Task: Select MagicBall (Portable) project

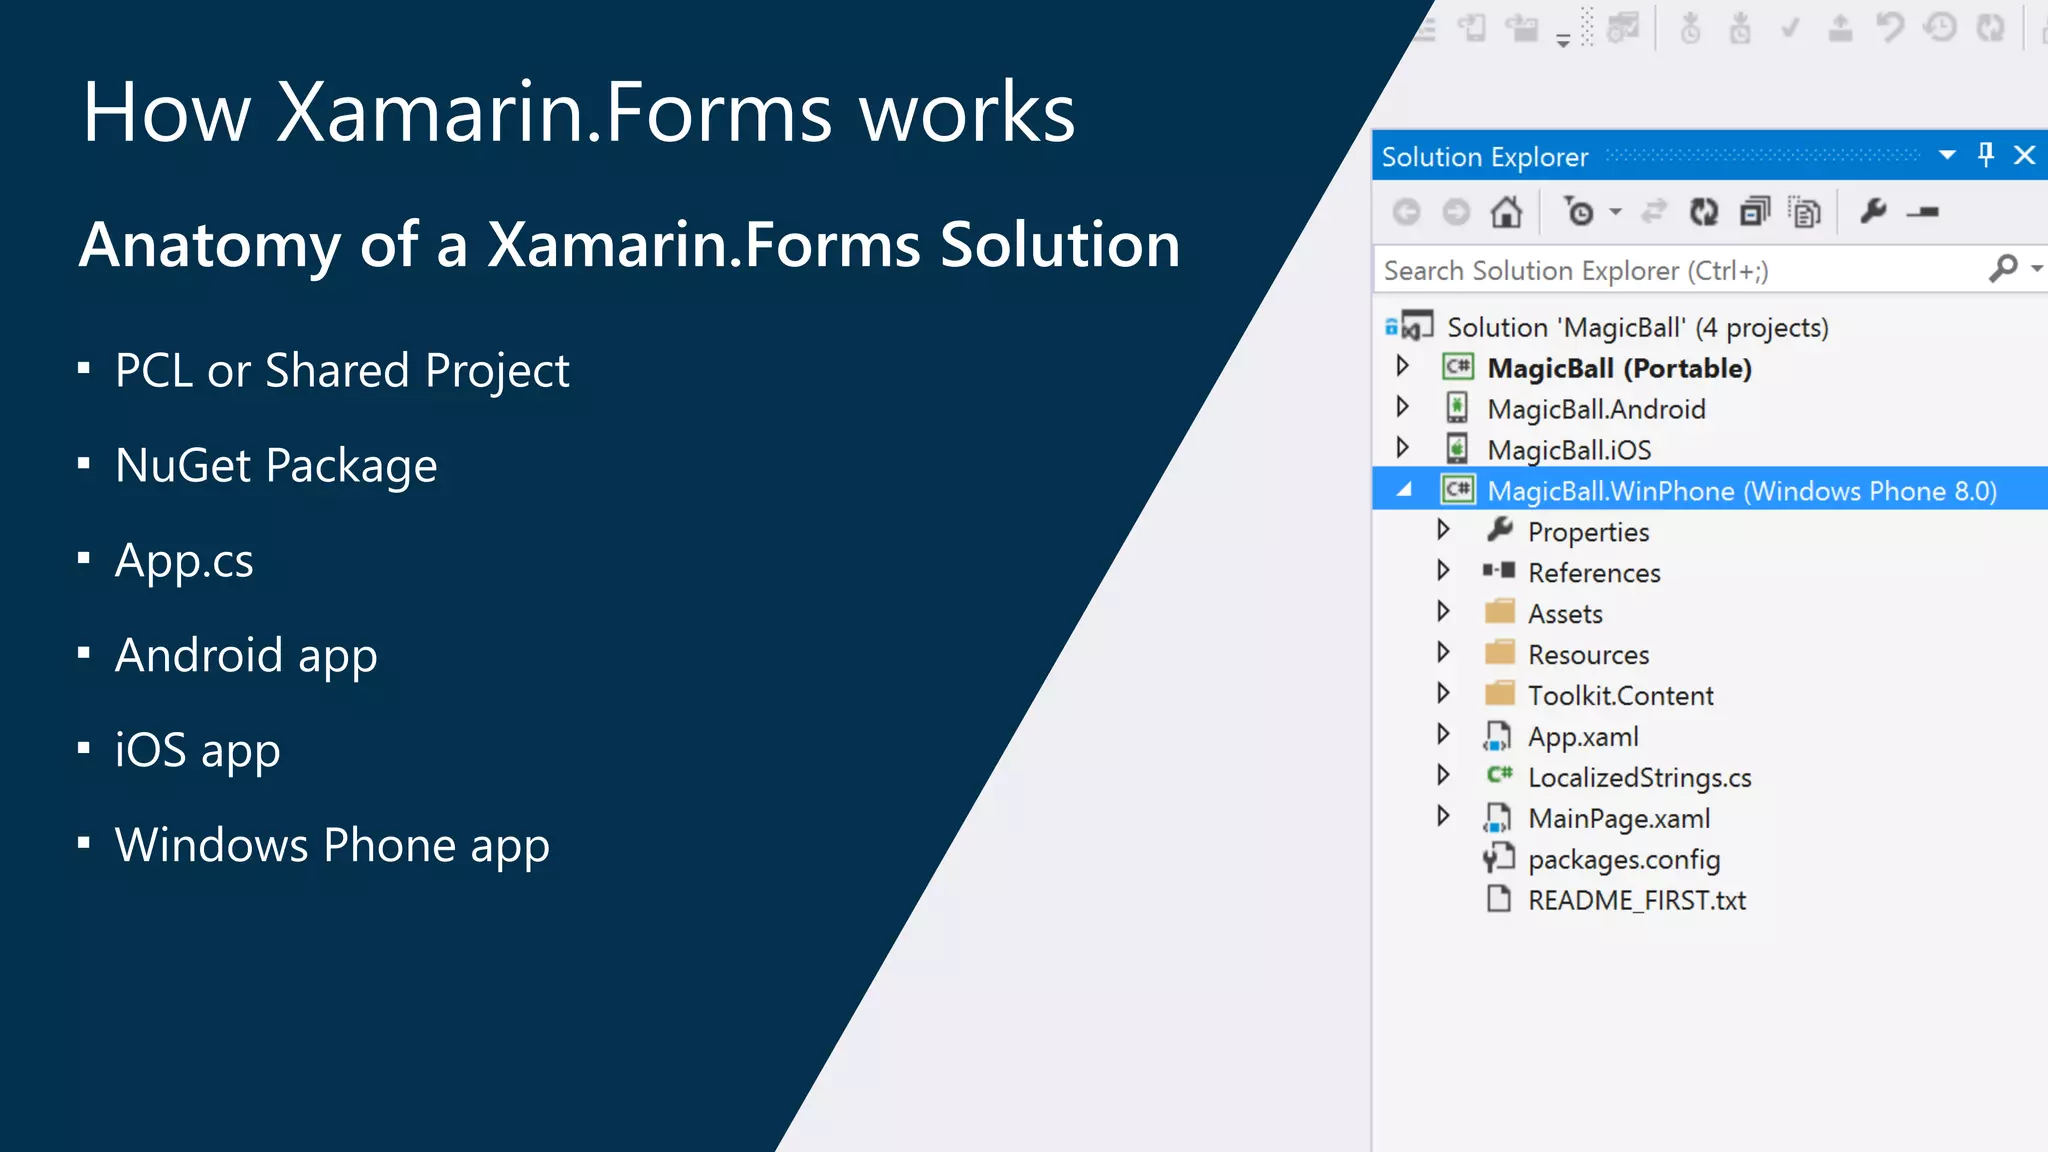Action: coord(1619,368)
